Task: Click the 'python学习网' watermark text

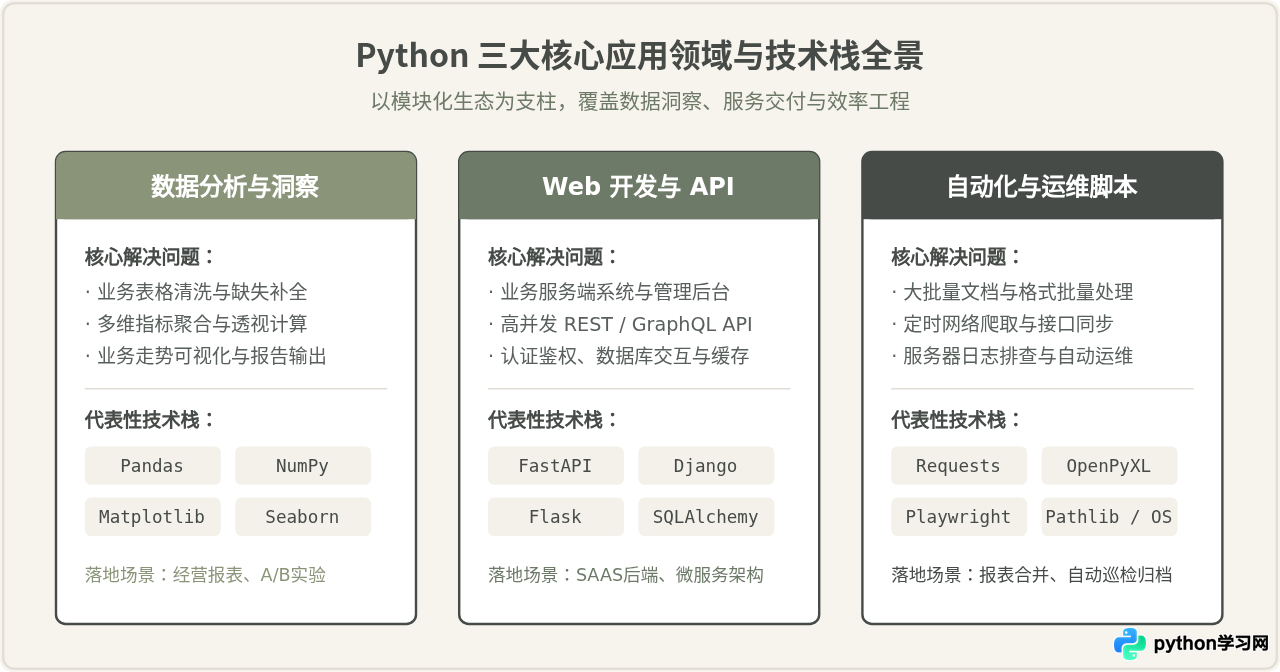Action: pos(1211,644)
